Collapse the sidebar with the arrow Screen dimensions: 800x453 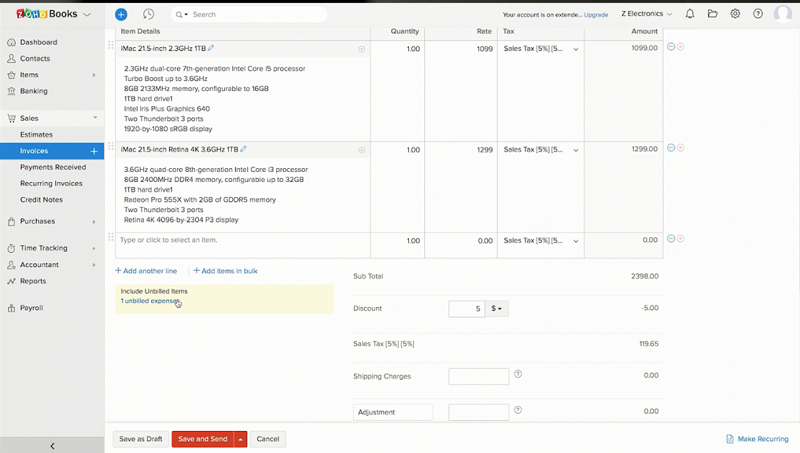click(52, 446)
